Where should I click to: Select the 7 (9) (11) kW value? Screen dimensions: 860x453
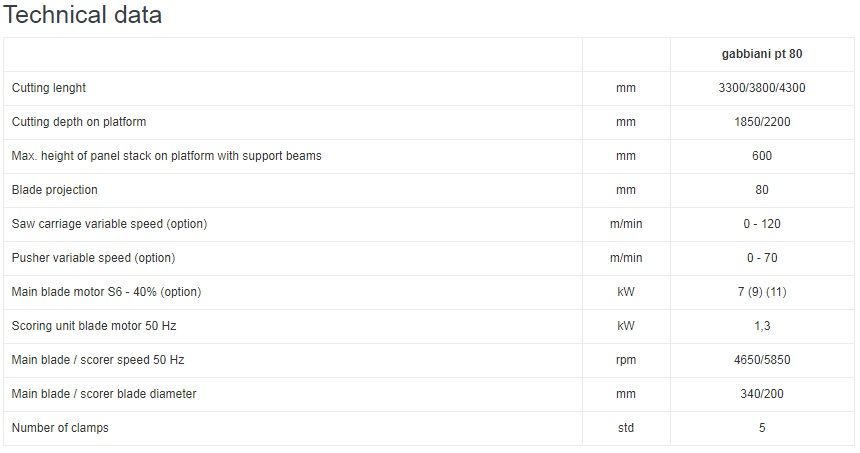click(762, 292)
